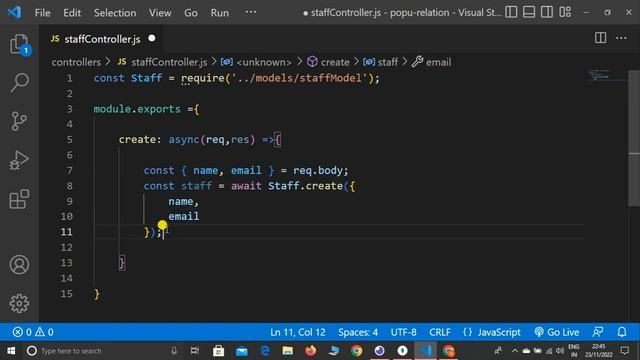Image resolution: width=640 pixels, height=360 pixels.
Task: Open errors and warnings indicator
Action: coord(33,332)
